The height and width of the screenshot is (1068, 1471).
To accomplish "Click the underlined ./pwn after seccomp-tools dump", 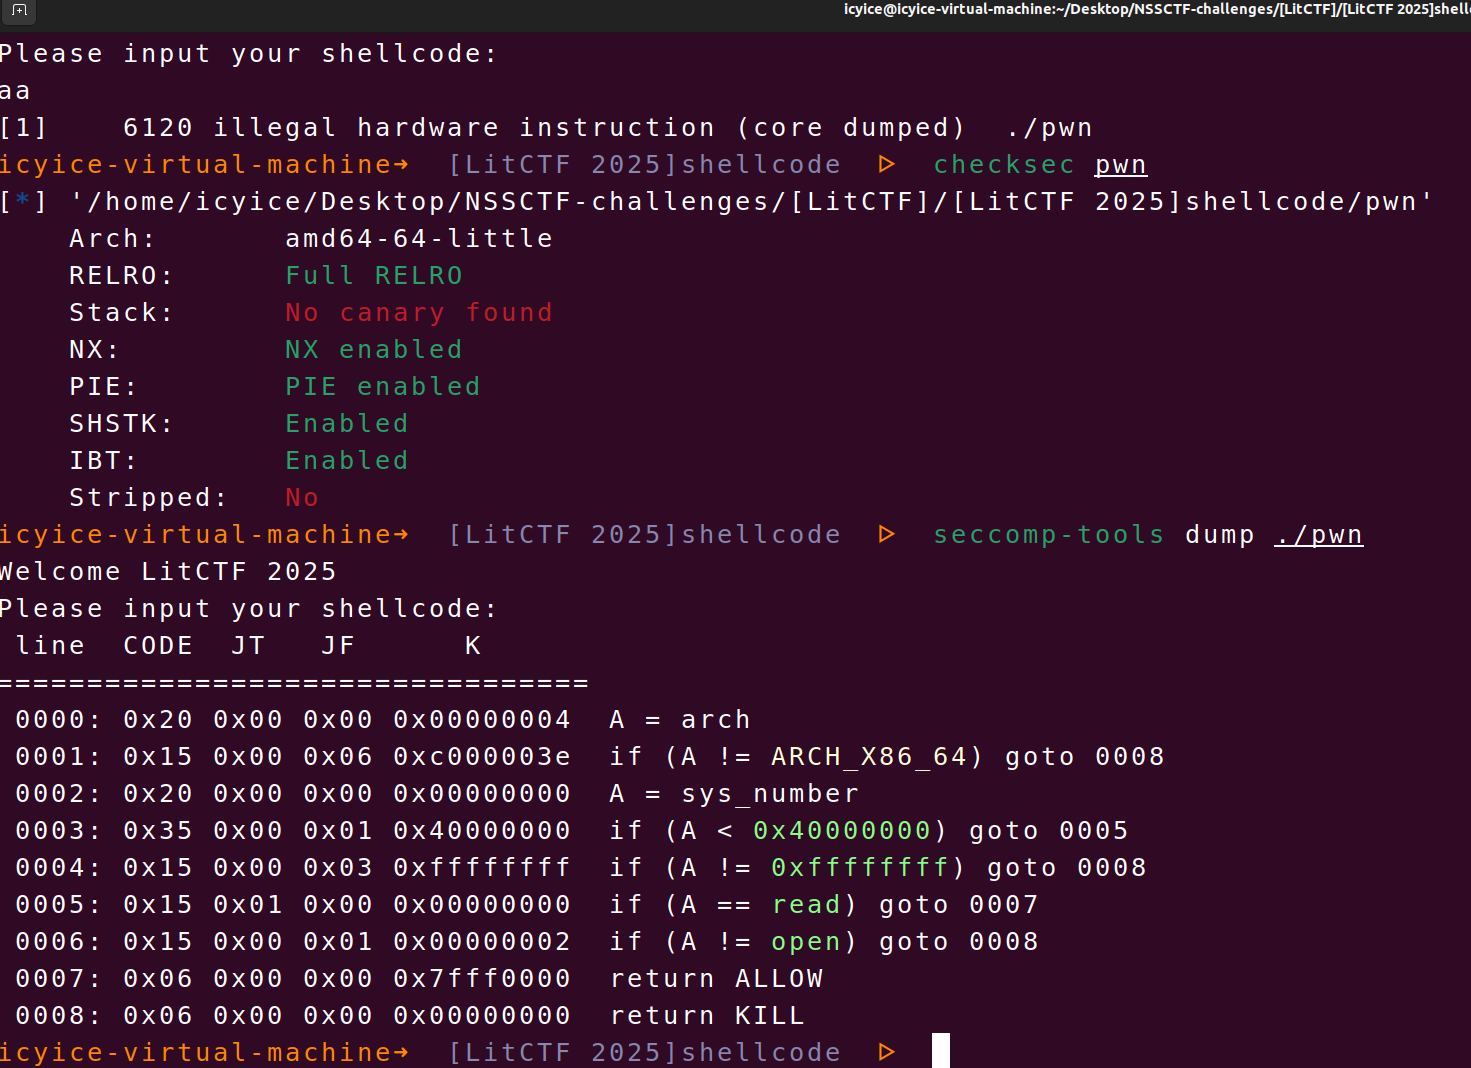I will [1318, 534].
